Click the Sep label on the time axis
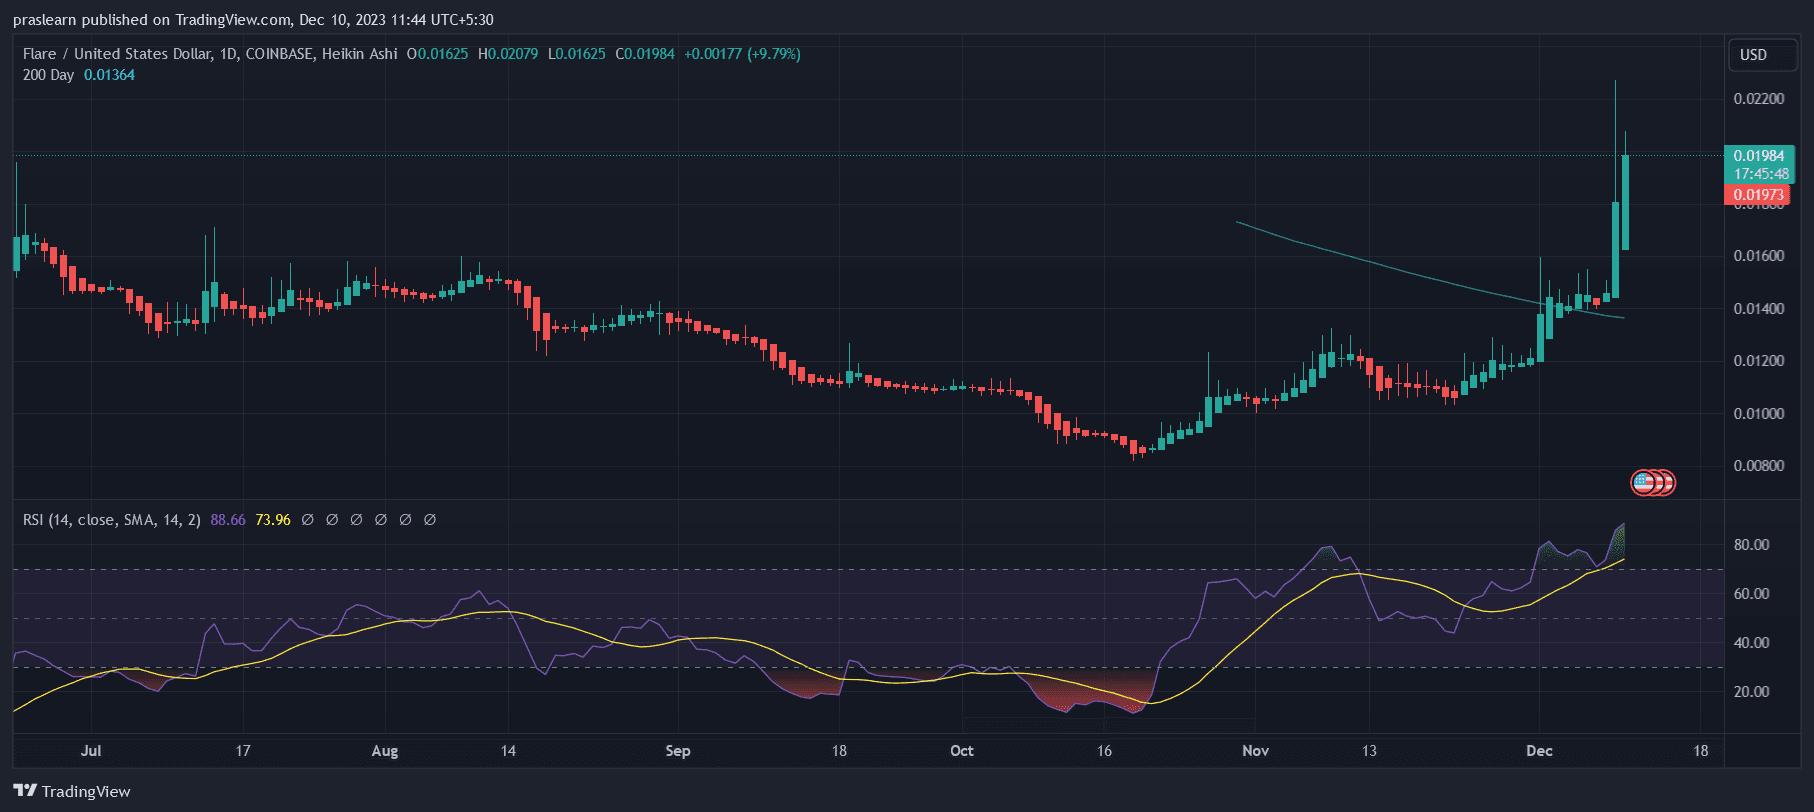Screen dimensions: 1814x812 (x=678, y=751)
